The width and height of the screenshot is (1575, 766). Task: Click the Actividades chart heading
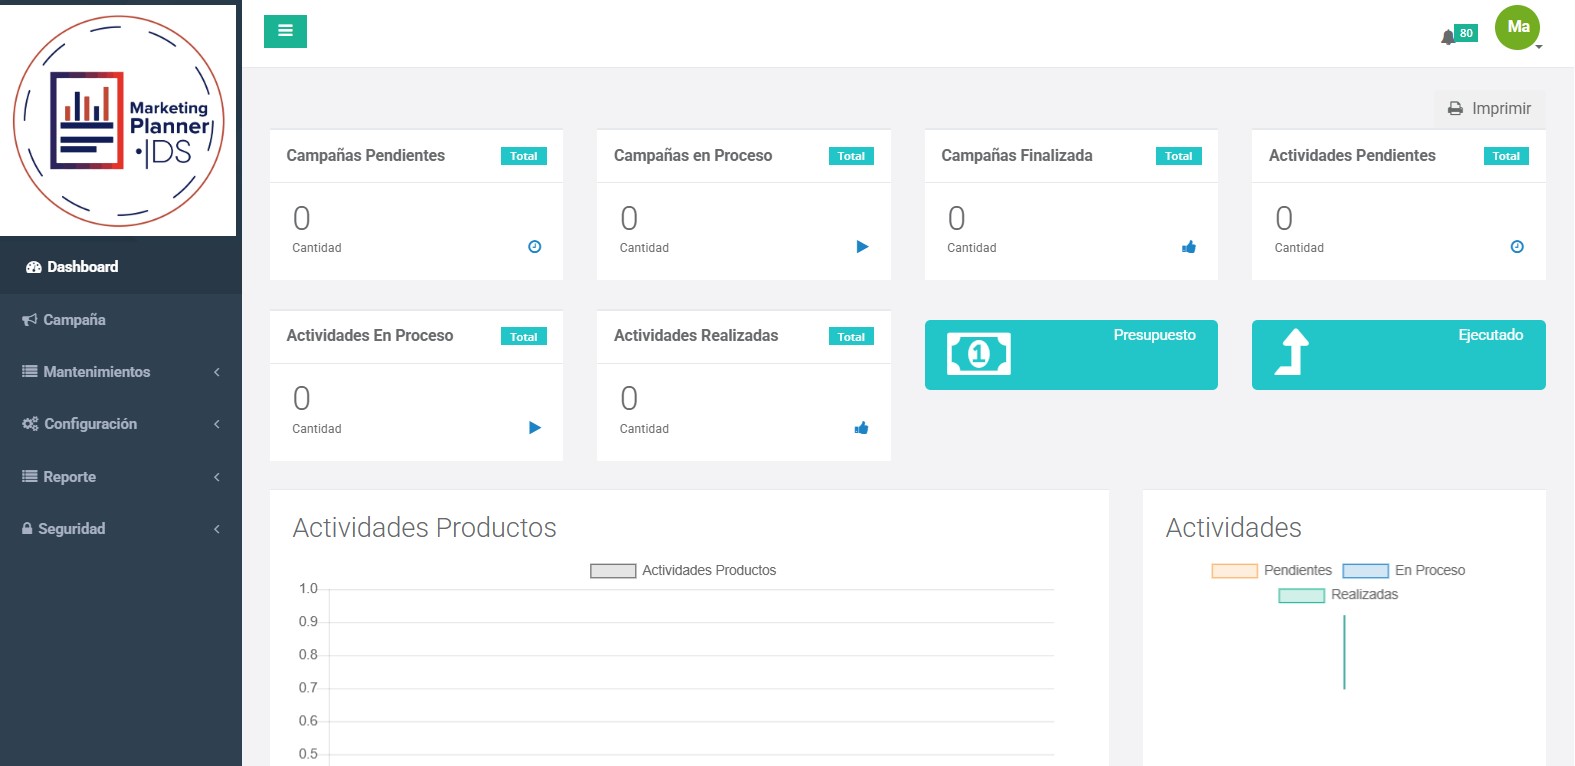pos(1234,527)
